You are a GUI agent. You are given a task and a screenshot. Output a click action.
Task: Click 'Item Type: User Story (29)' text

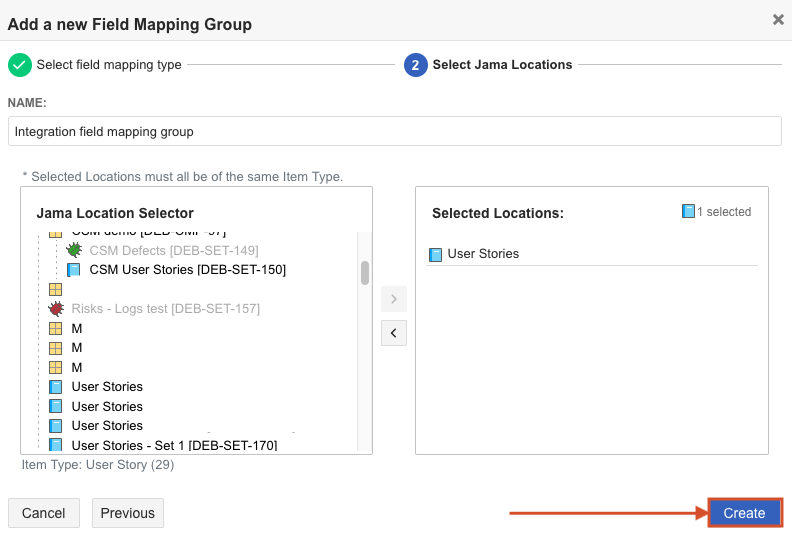(x=97, y=465)
